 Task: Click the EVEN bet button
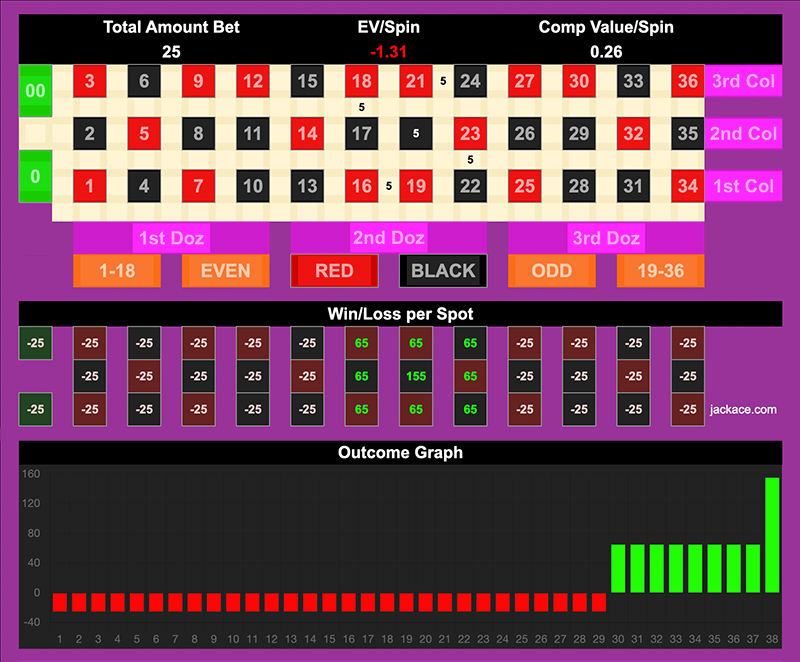225,271
